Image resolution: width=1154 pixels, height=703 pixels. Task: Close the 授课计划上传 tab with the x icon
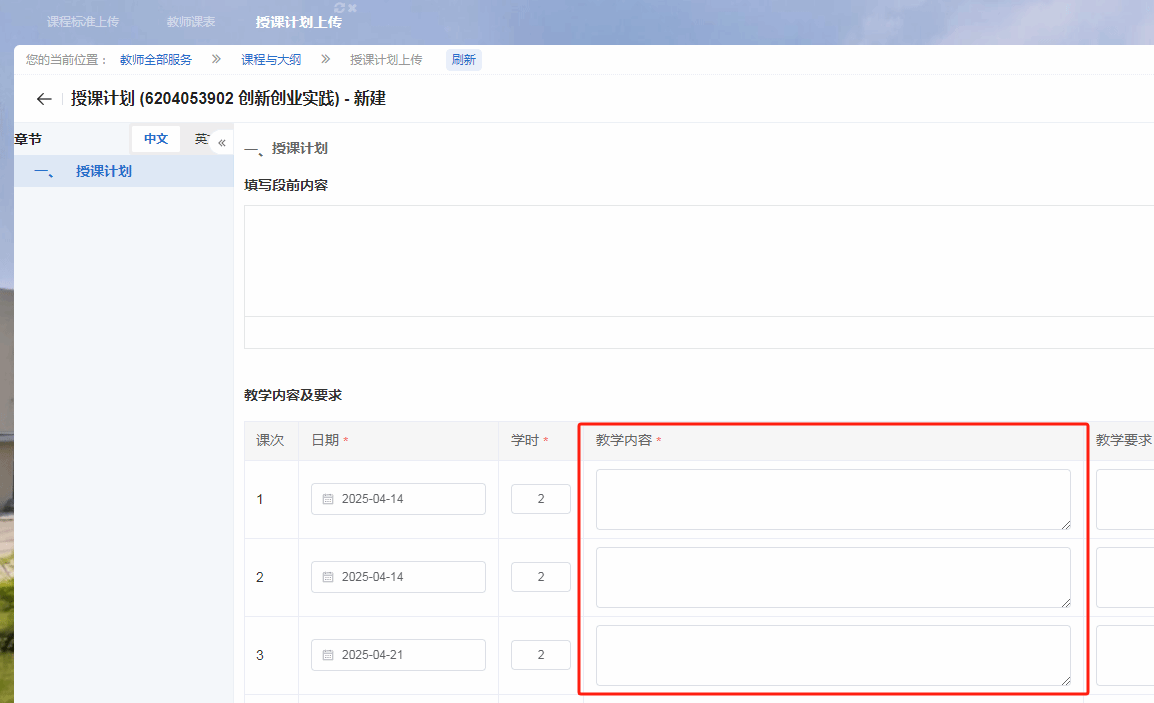[x=352, y=8]
